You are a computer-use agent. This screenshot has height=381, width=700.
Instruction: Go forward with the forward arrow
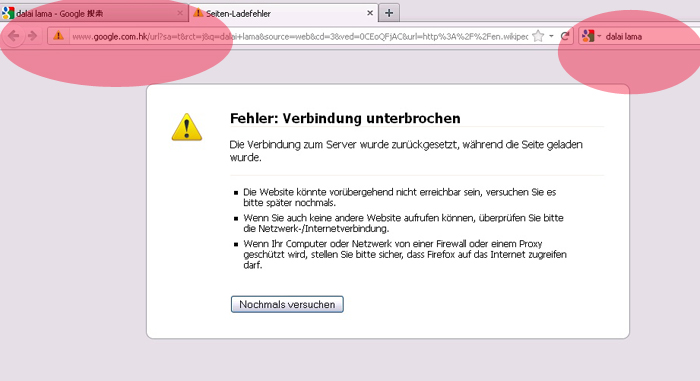coord(32,36)
